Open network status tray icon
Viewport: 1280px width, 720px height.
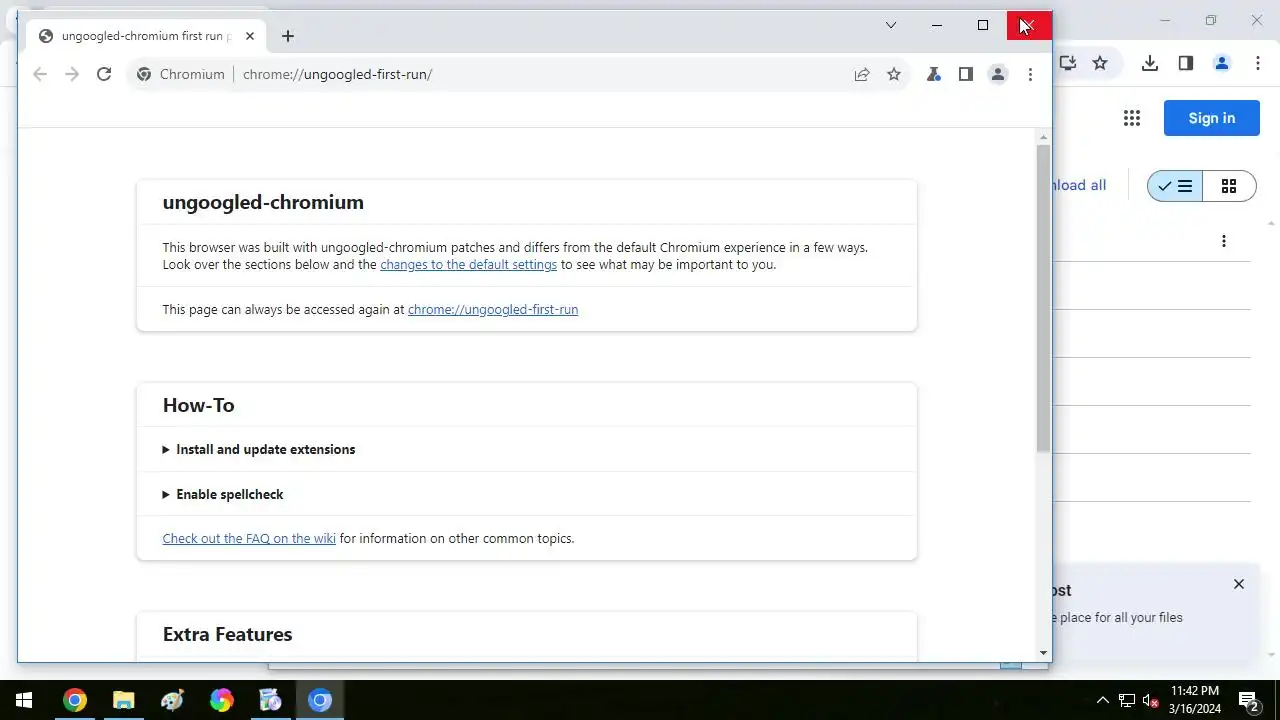pyautogui.click(x=1127, y=700)
